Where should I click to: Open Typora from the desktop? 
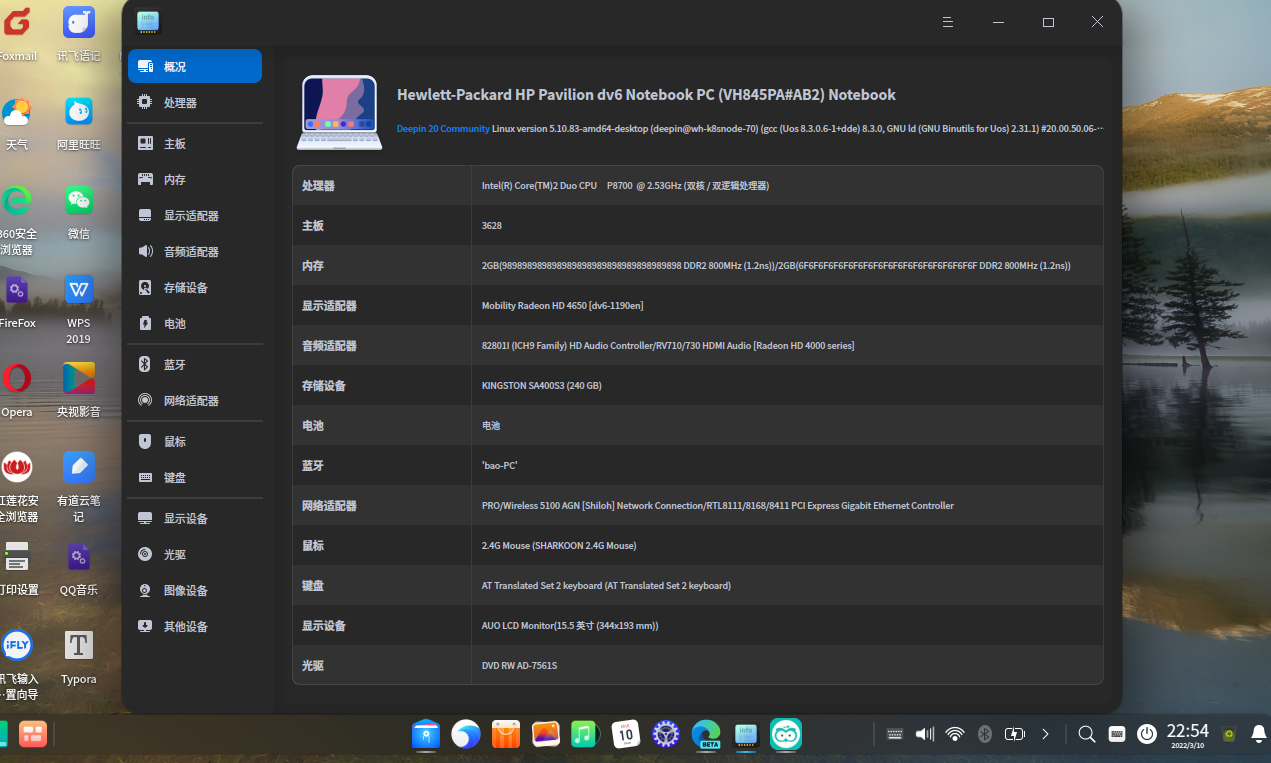79,656
